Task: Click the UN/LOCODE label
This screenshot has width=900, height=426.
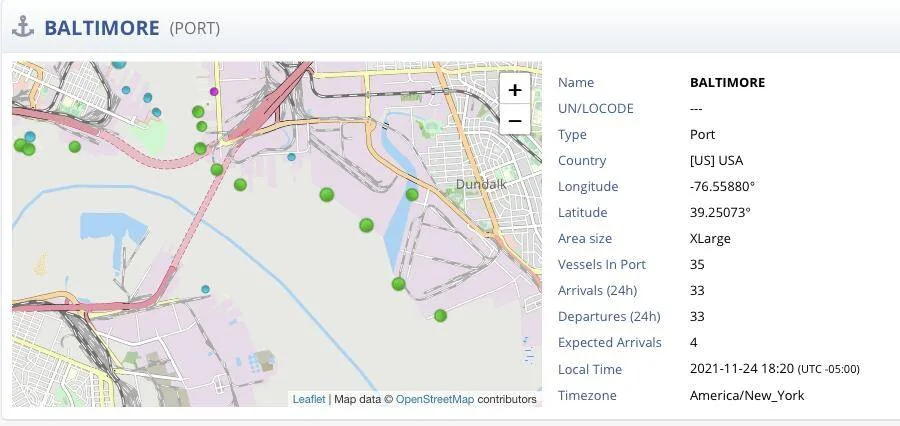Action: (596, 109)
